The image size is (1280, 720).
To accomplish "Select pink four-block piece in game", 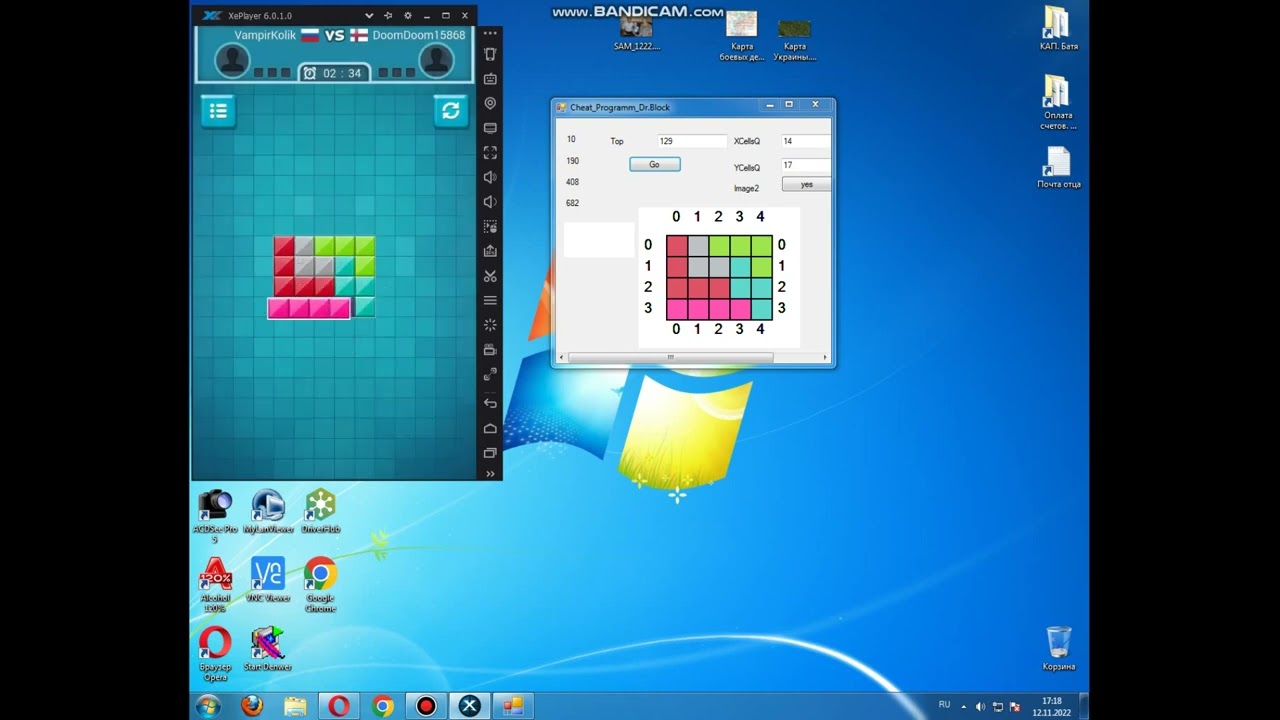I will (x=309, y=308).
